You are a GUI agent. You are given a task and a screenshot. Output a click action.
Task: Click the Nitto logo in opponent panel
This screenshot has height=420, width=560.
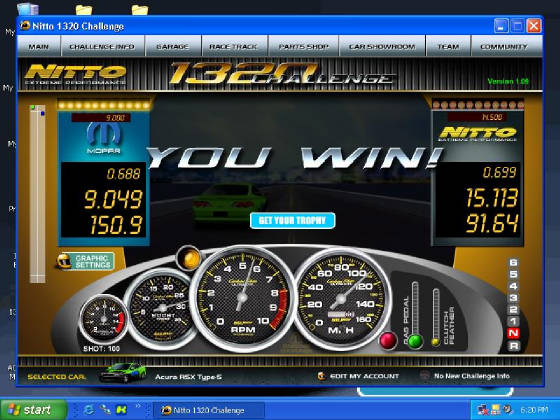tap(478, 134)
